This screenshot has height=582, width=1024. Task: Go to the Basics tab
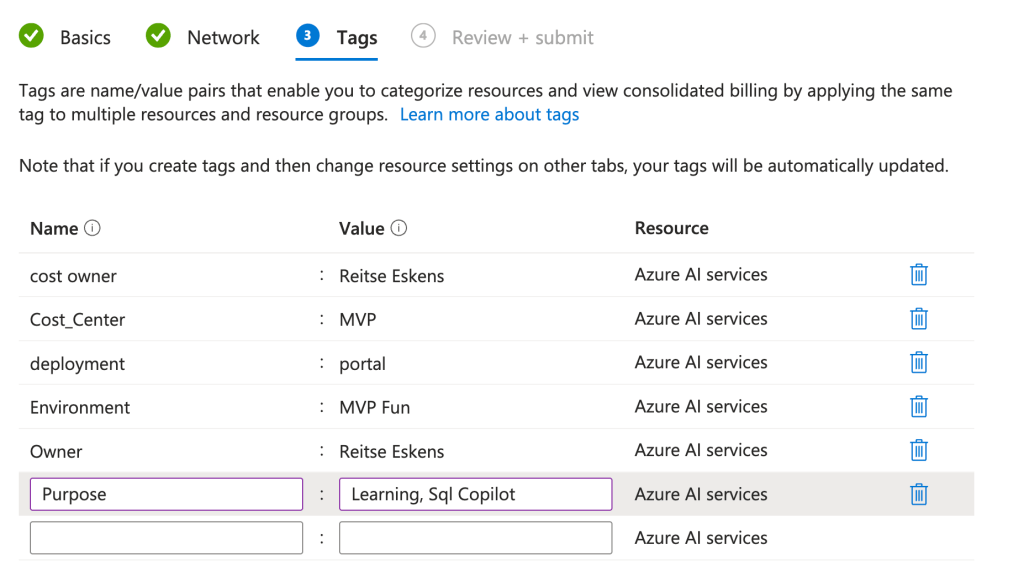[x=66, y=37]
